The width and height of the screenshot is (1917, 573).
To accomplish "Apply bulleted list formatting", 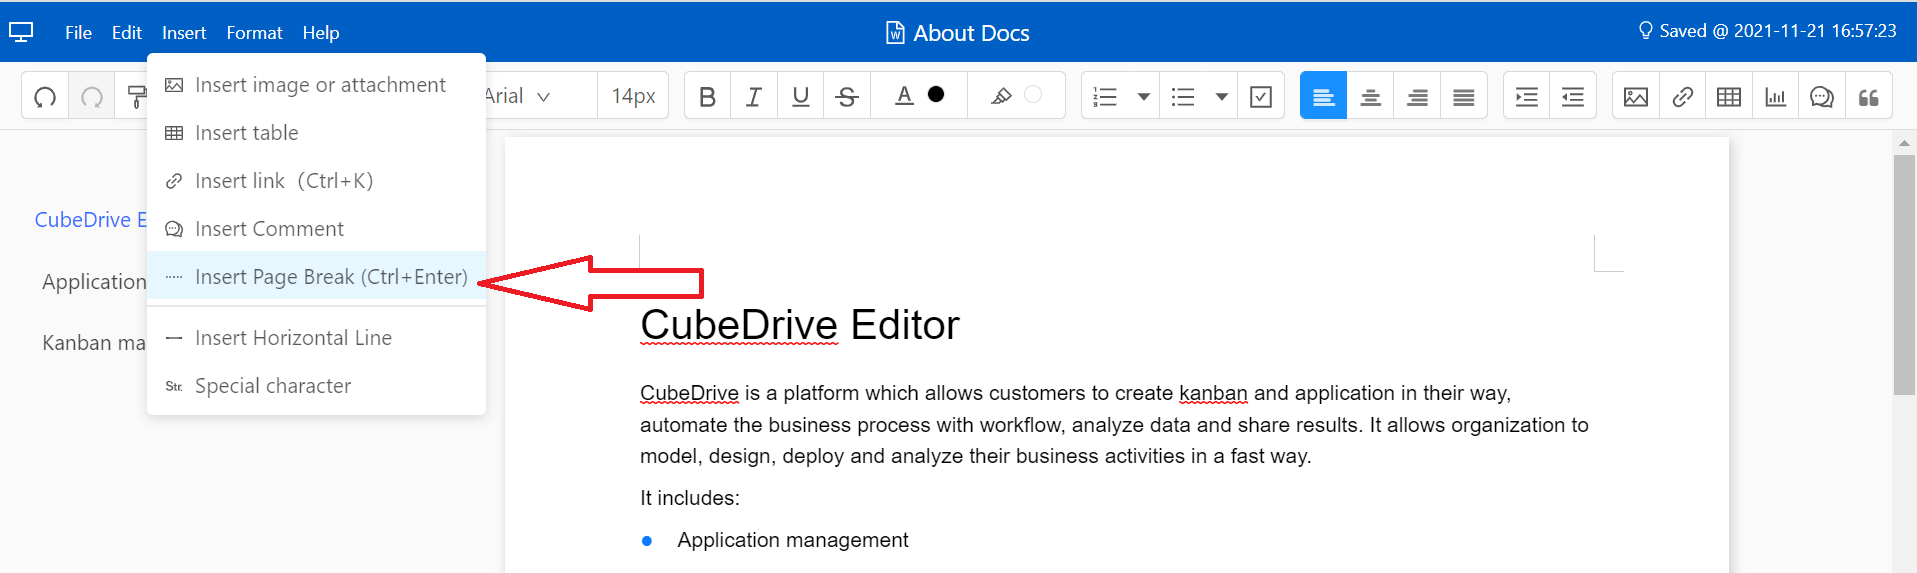I will 1183,97.
